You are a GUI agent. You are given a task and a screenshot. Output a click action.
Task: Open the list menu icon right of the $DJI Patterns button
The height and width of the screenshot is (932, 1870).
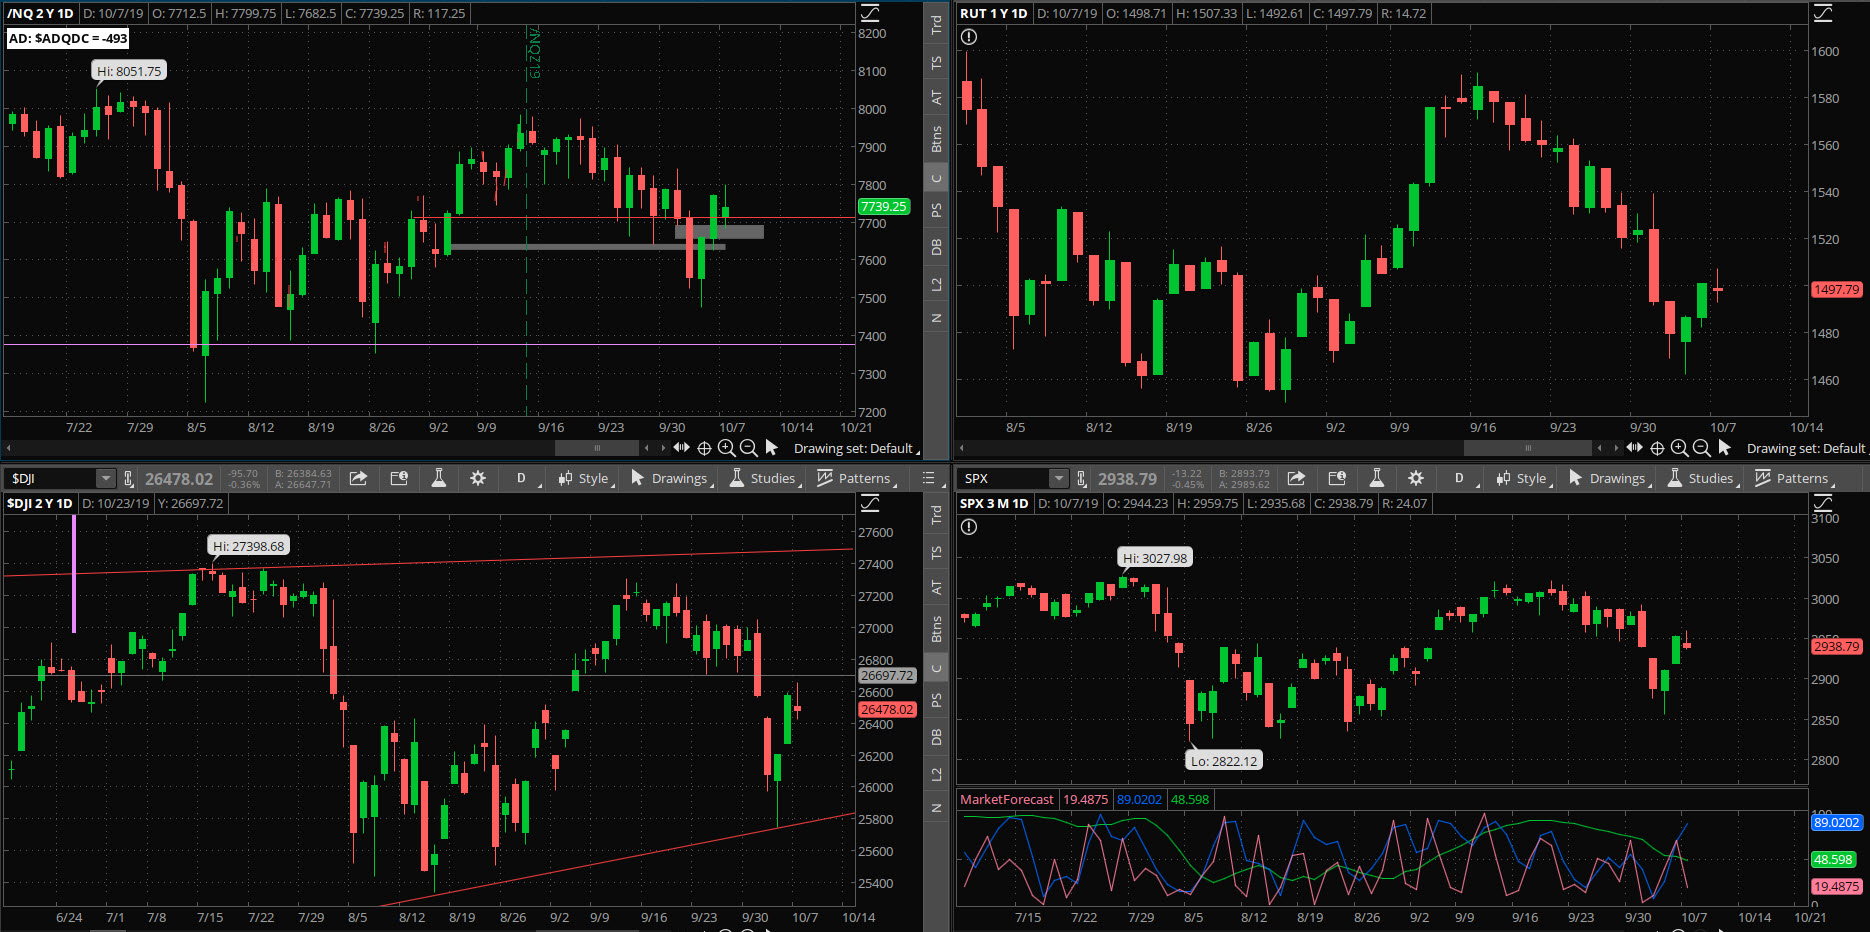(928, 478)
